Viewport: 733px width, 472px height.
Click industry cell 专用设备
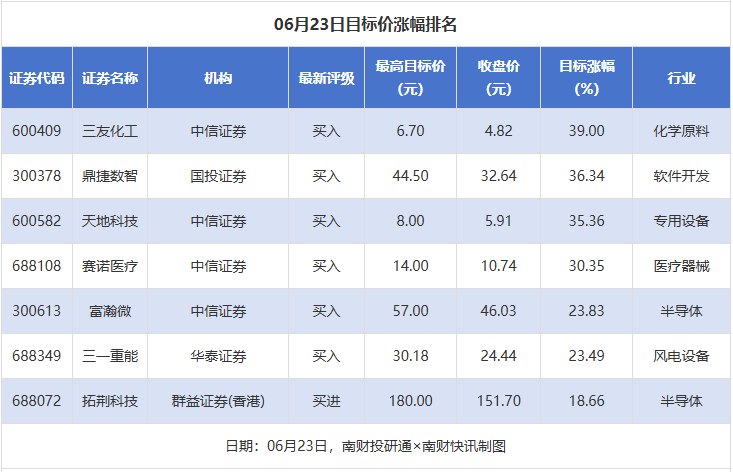pyautogui.click(x=682, y=221)
